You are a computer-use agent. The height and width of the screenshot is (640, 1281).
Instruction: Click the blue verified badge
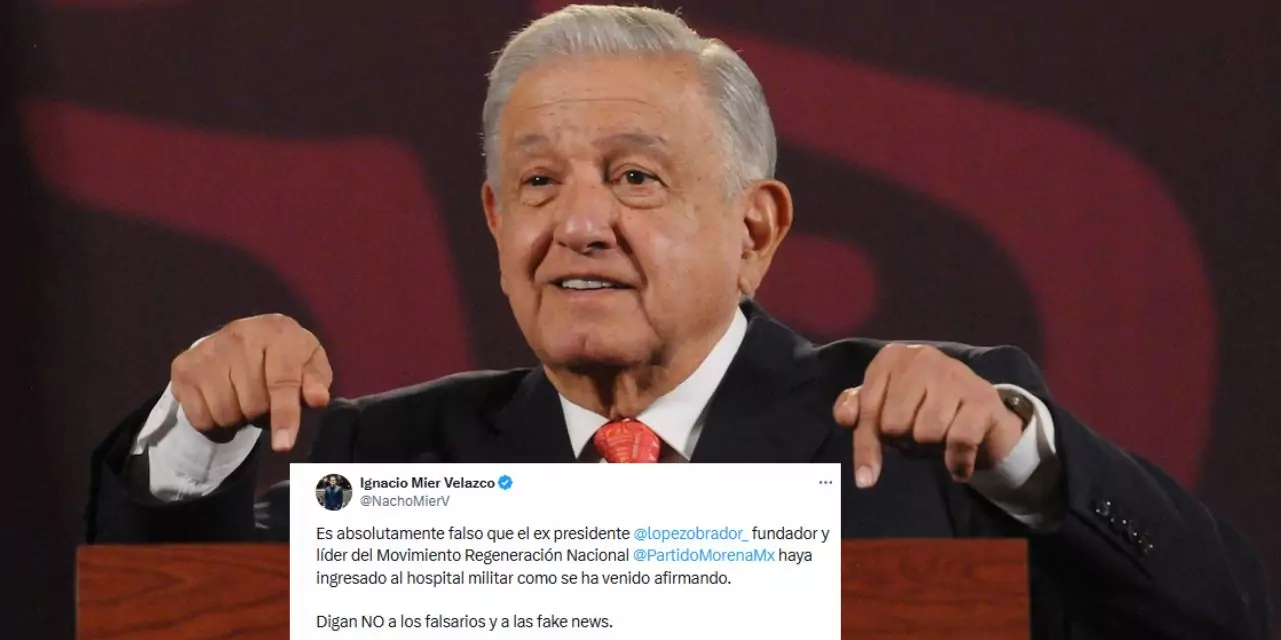click(505, 482)
